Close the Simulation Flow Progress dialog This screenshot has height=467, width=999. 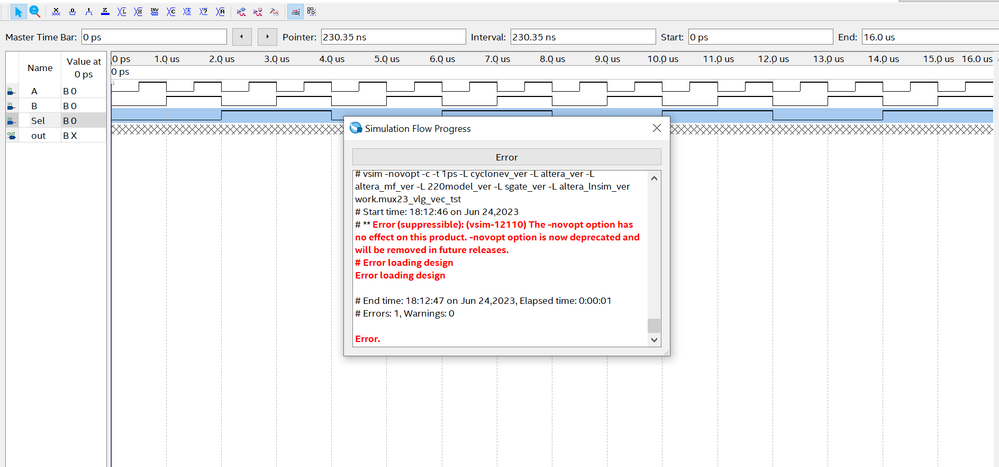click(657, 128)
